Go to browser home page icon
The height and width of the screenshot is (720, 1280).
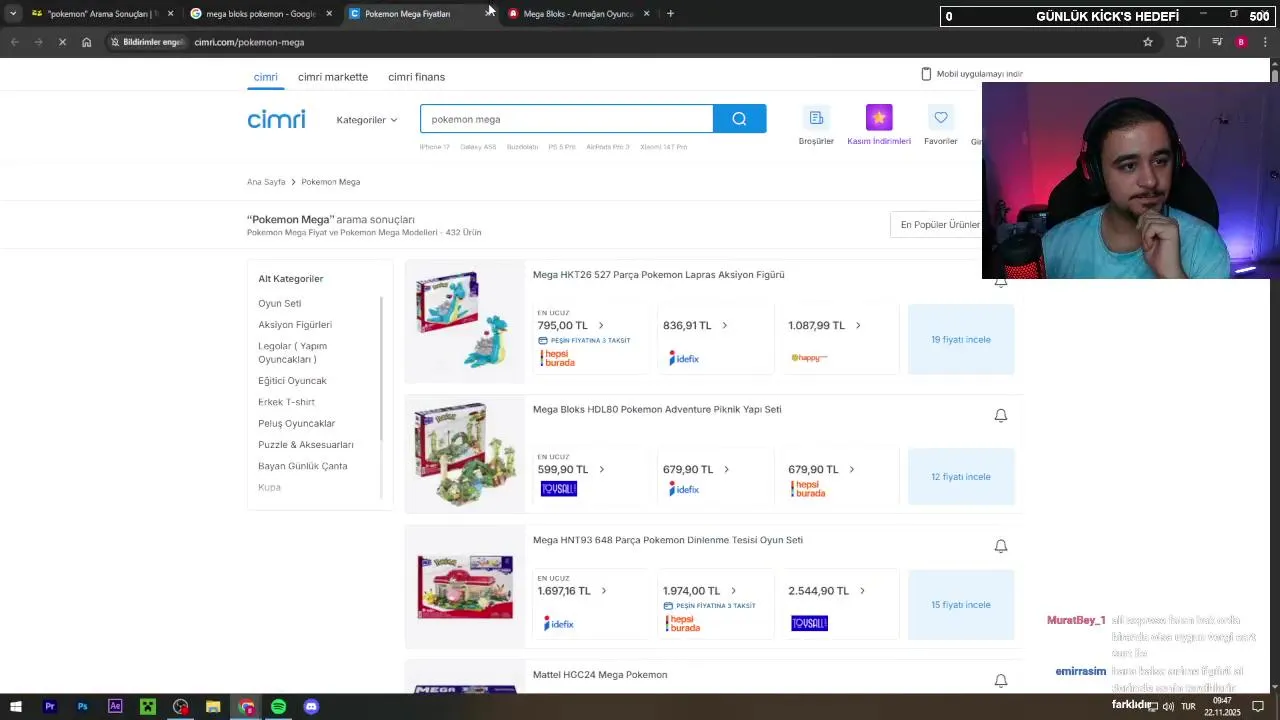87,42
